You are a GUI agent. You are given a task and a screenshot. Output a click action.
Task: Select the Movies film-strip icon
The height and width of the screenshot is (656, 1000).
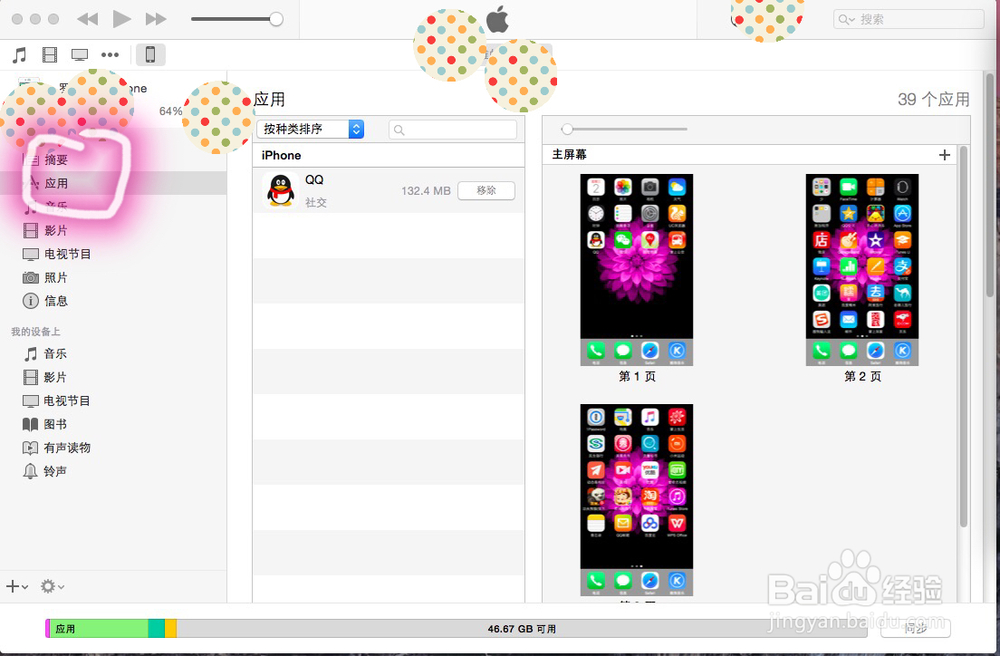tap(49, 54)
